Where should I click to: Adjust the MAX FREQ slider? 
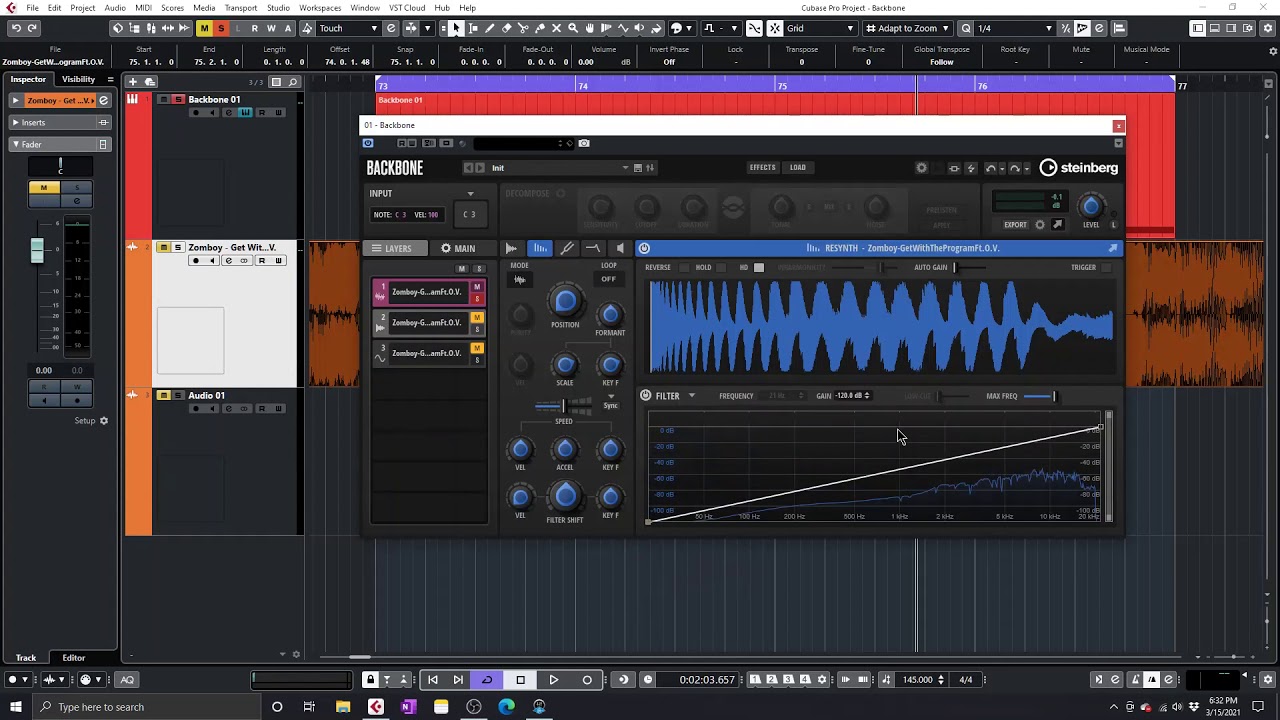tap(1039, 396)
